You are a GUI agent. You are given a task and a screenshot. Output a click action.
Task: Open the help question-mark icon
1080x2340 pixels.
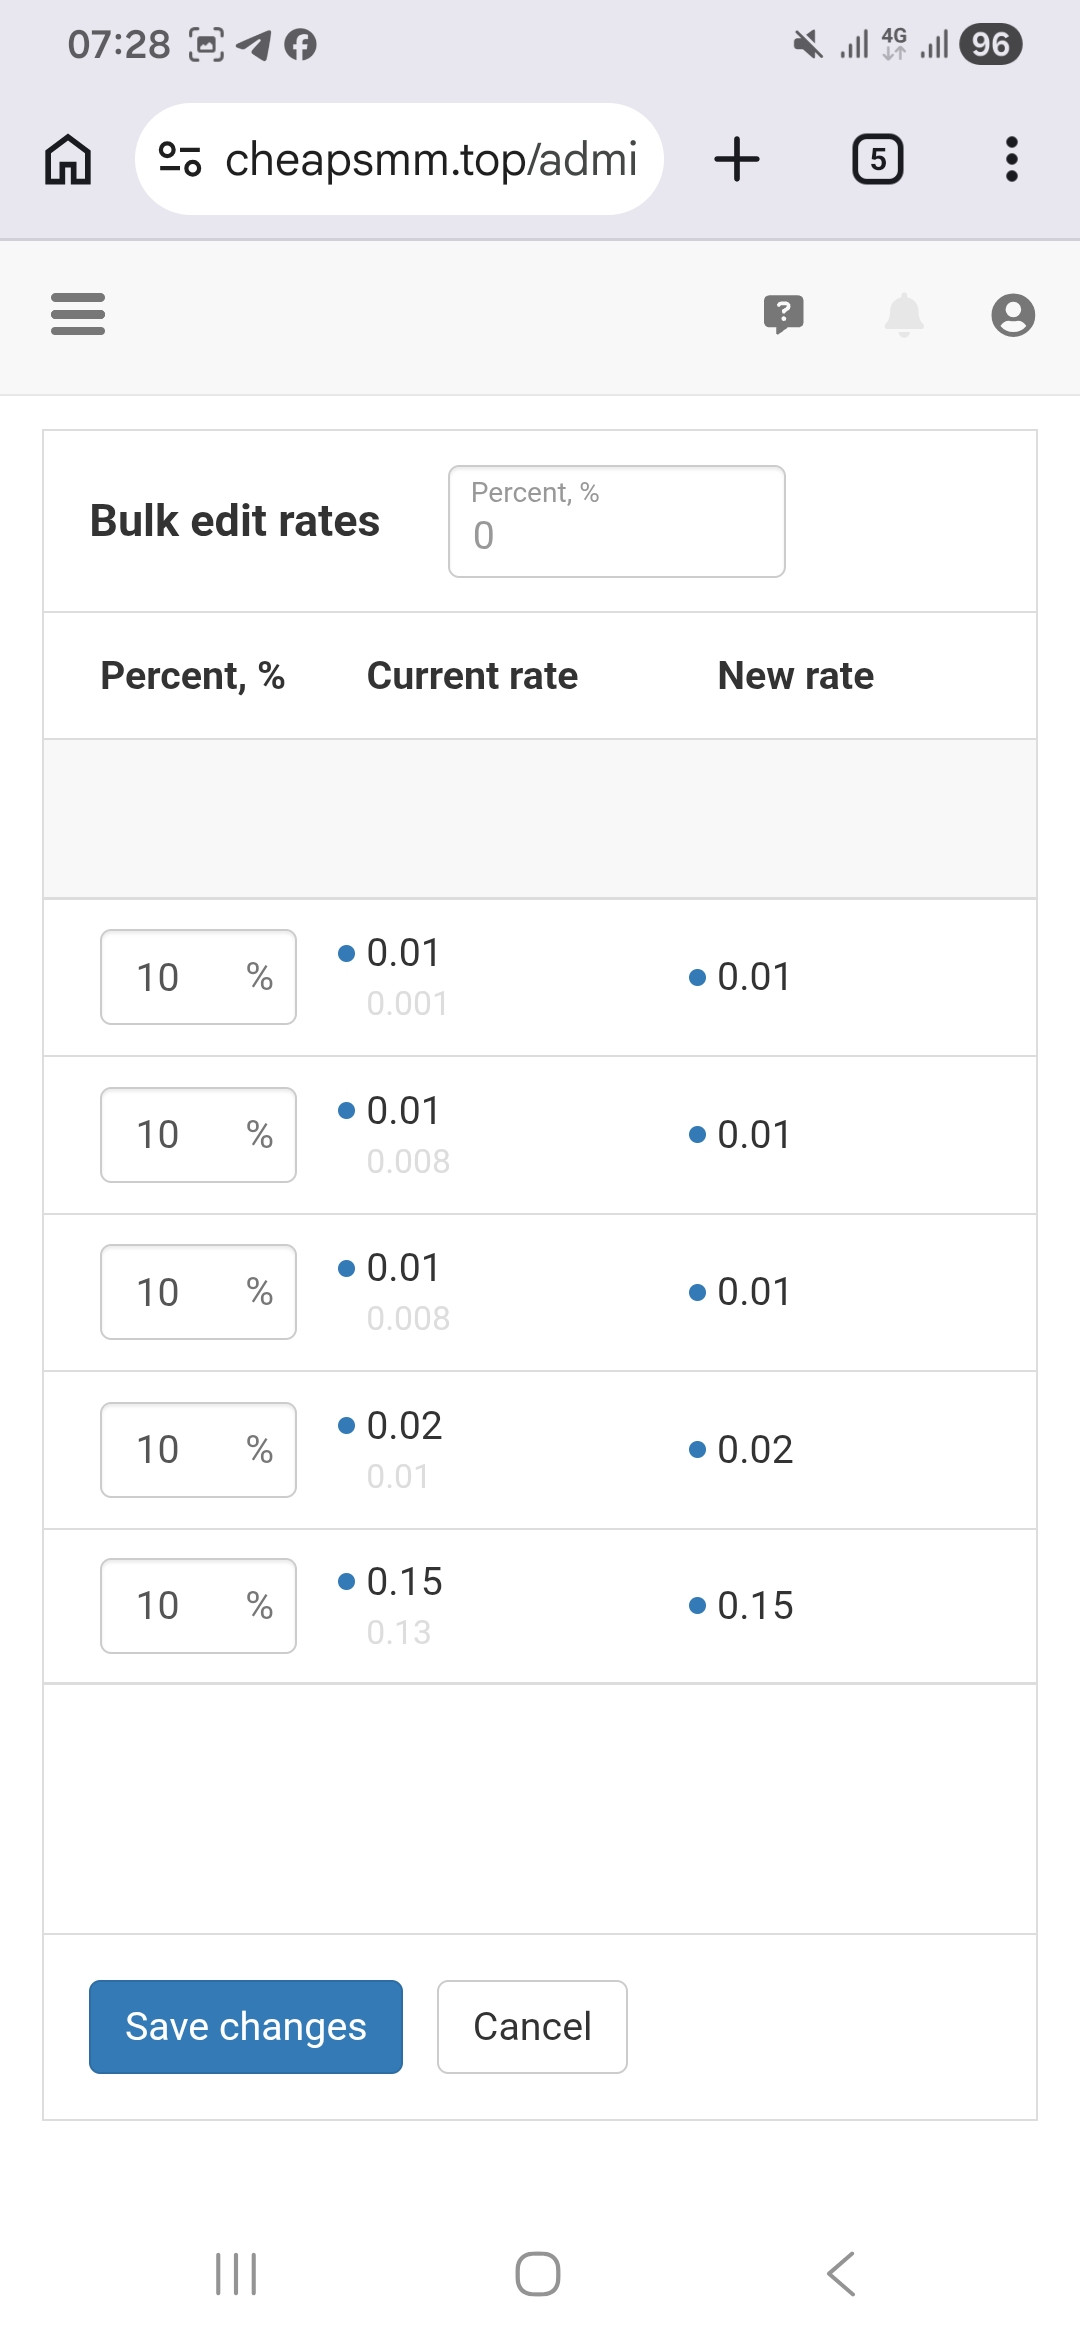784,314
